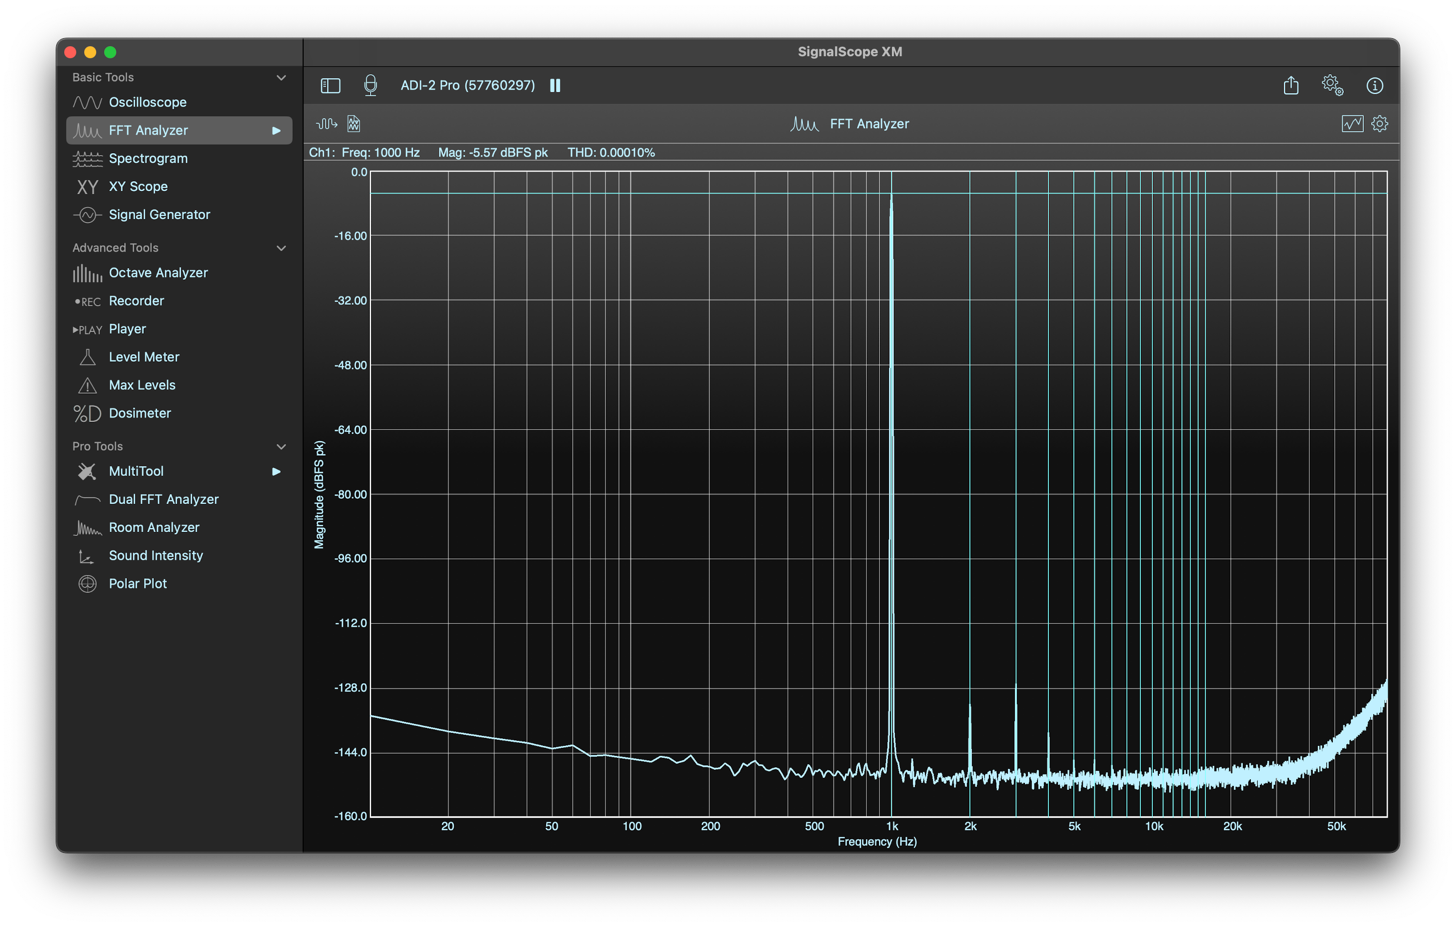1456x927 pixels.
Task: Click the 1 kHz peak on the spectrum
Action: [891, 200]
